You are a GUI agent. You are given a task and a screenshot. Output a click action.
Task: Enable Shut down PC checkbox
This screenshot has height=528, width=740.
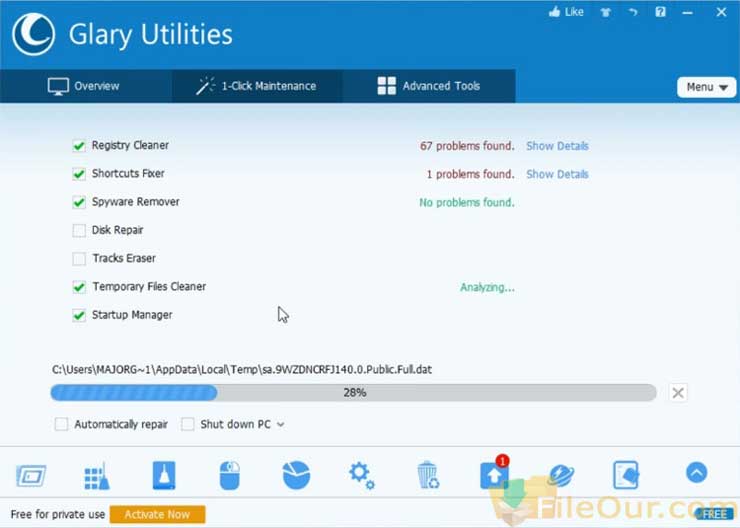click(187, 424)
